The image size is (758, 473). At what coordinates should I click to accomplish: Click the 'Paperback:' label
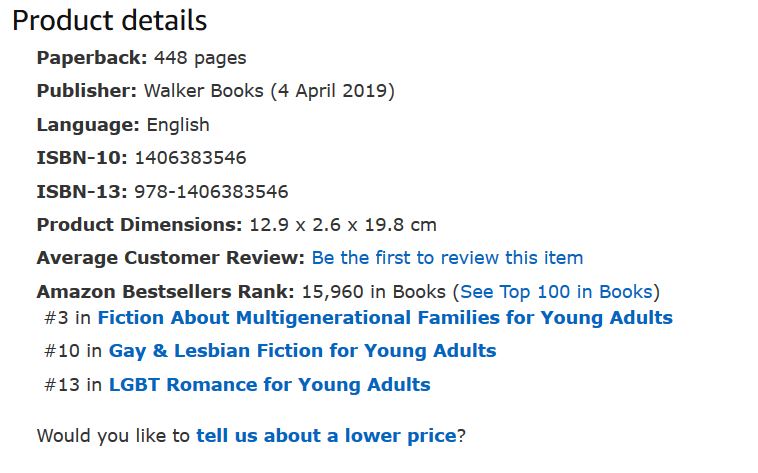[92, 58]
